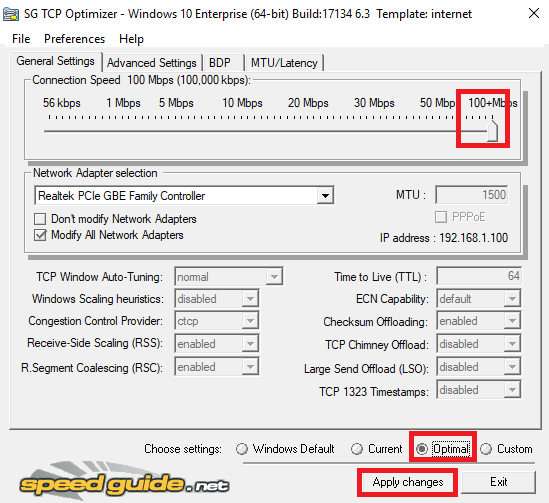The image size is (549, 503).
Task: Open Windows Scaling heuristics dropdown
Action: click(216, 299)
